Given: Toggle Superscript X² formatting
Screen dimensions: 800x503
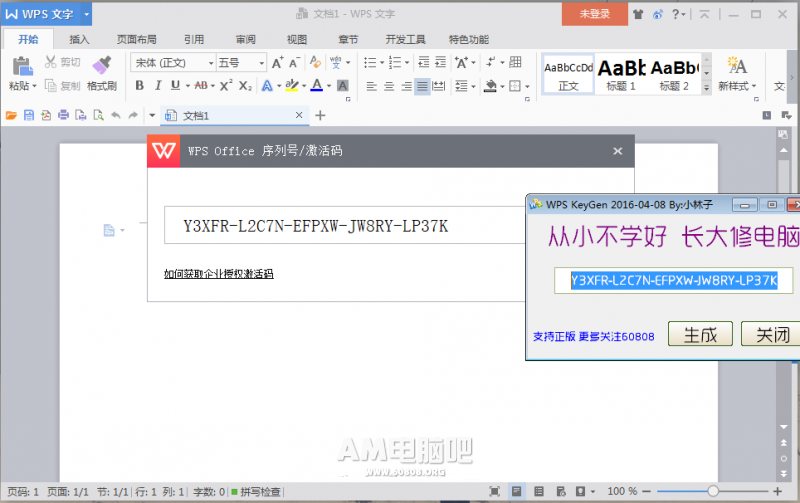Looking at the screenshot, I should coord(226,85).
